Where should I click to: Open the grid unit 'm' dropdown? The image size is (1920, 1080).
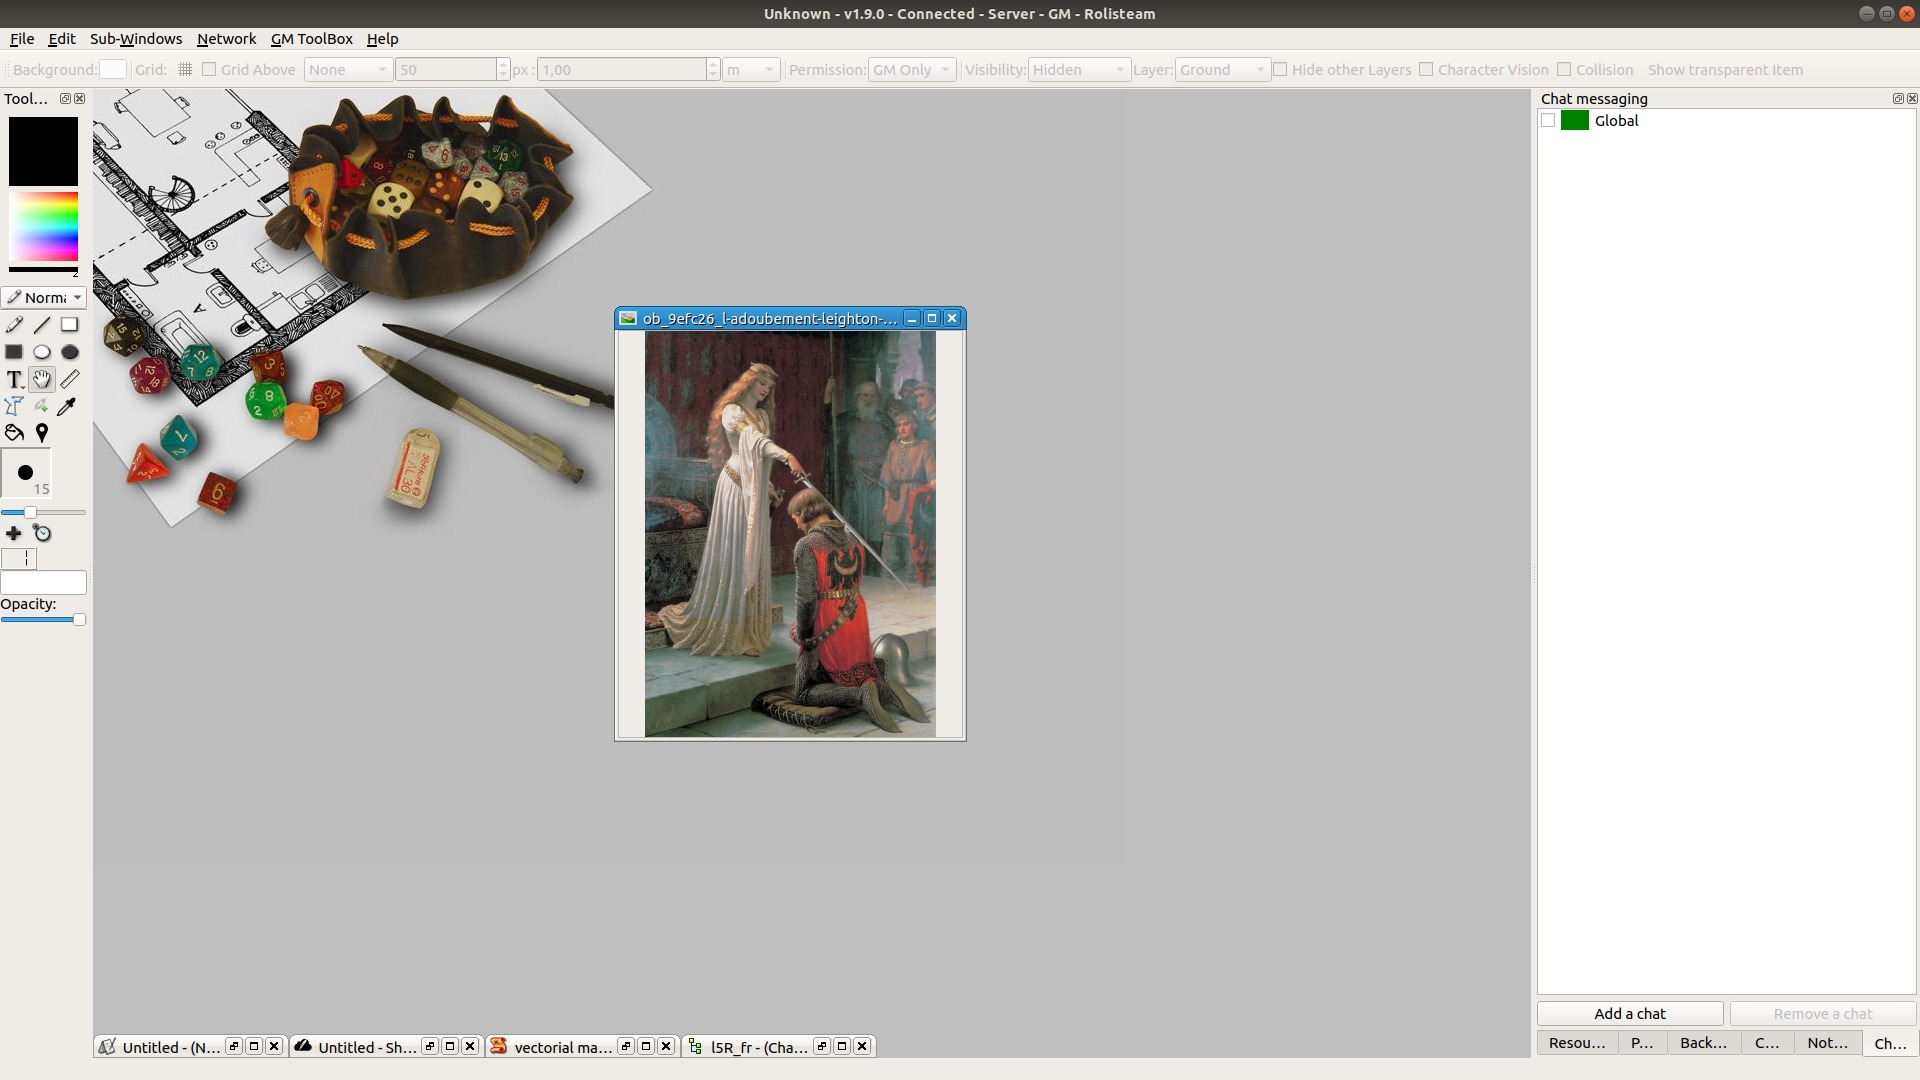(751, 70)
